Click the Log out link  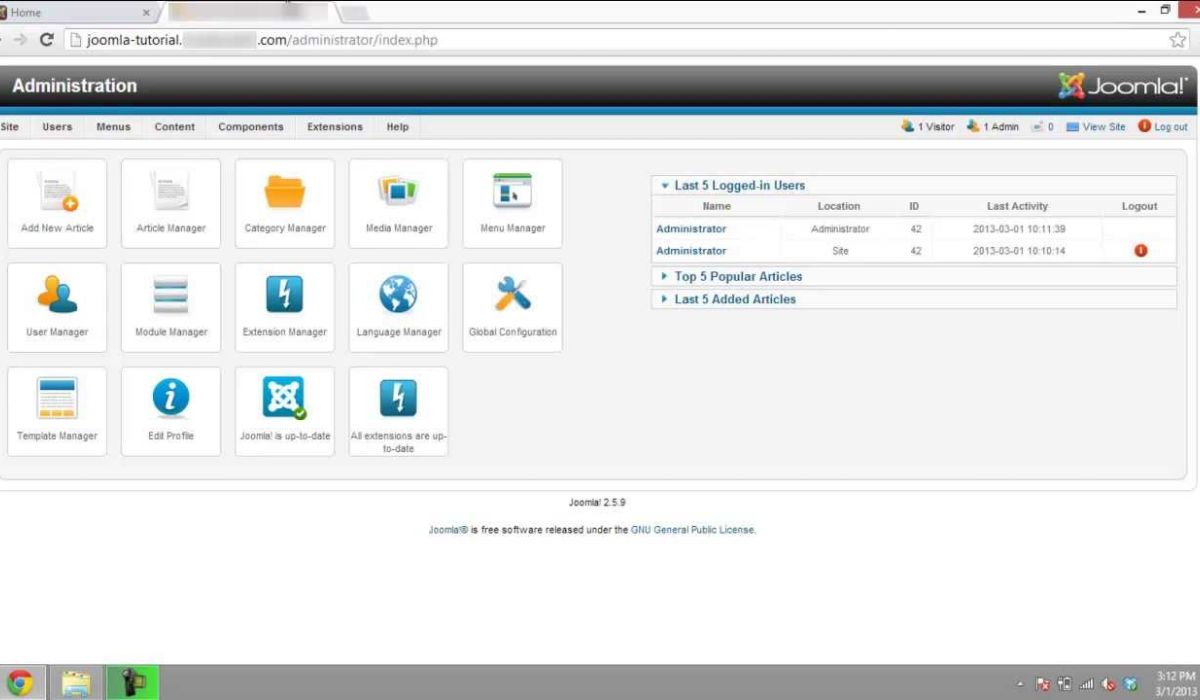(x=1163, y=127)
